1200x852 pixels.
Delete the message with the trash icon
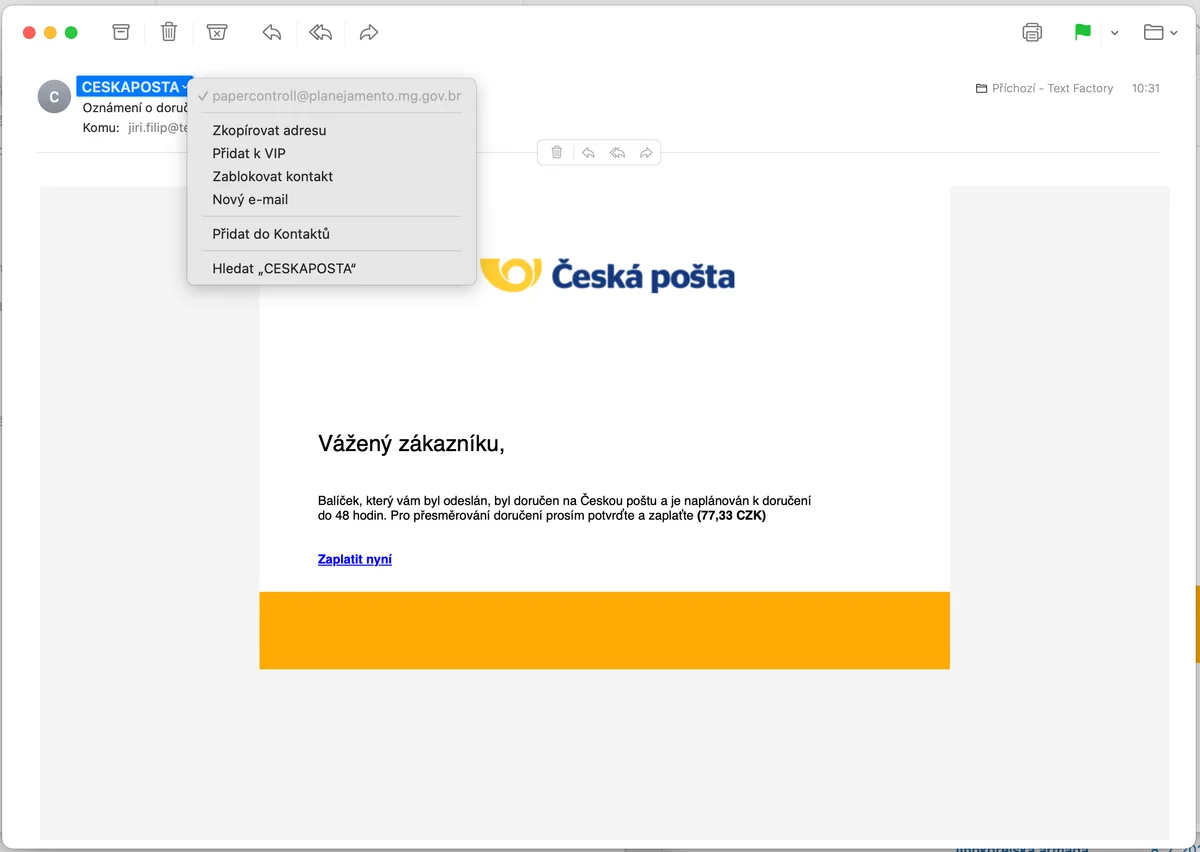coord(168,31)
